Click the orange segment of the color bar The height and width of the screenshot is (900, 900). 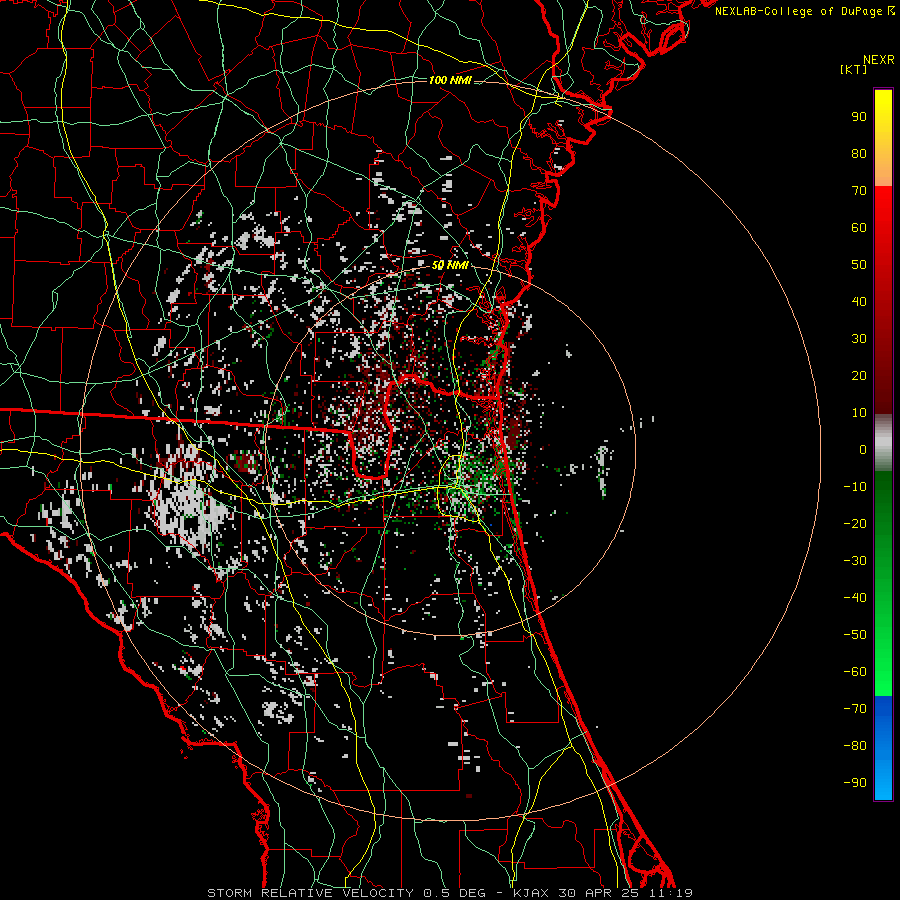883,169
